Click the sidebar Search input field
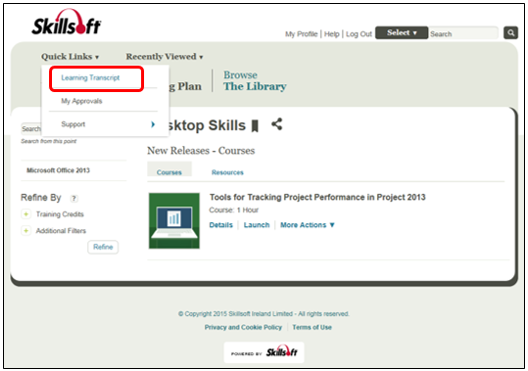The image size is (528, 371). click(31, 129)
